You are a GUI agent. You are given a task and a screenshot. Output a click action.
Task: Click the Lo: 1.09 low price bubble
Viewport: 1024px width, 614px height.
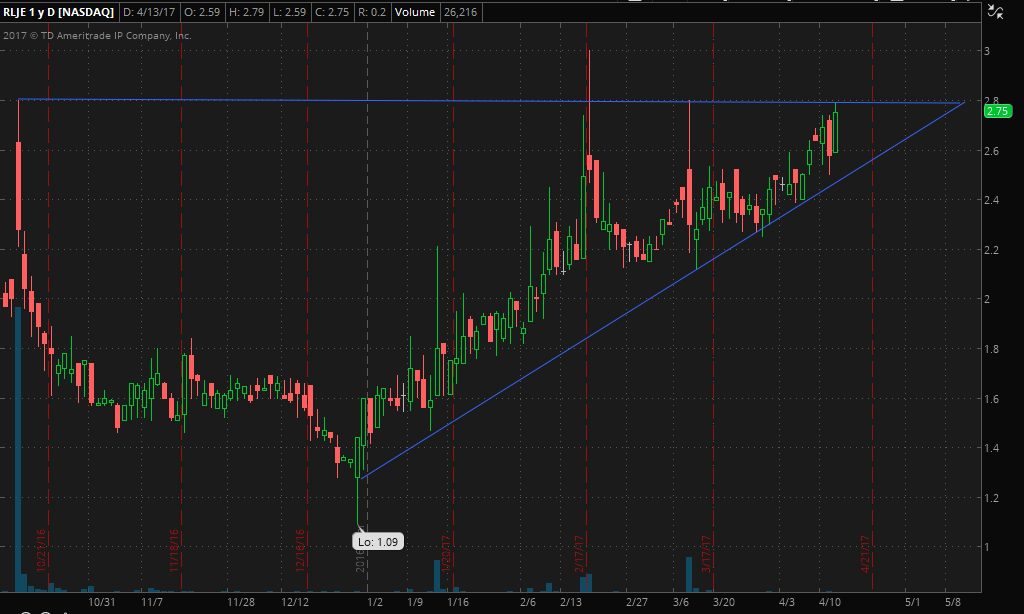tap(378, 541)
